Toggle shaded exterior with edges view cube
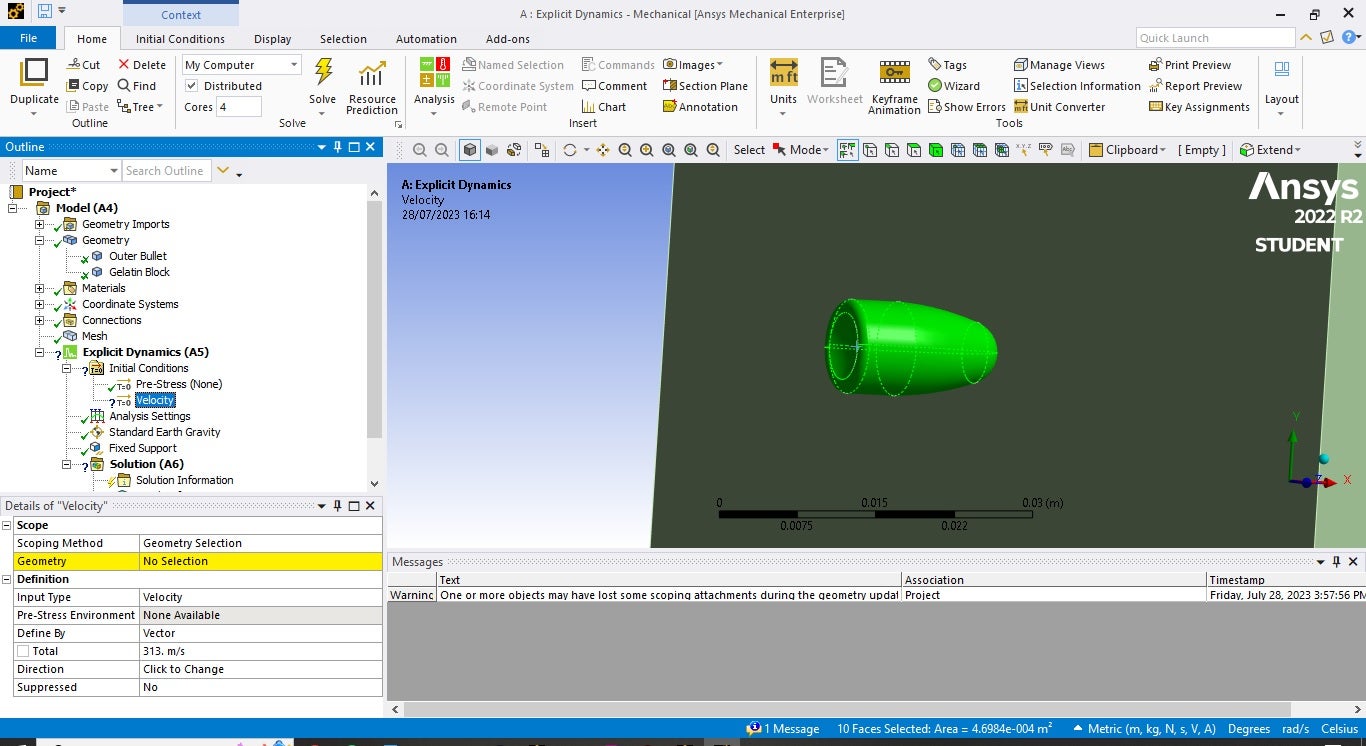Screen dimensions: 1366x746 click(x=470, y=150)
